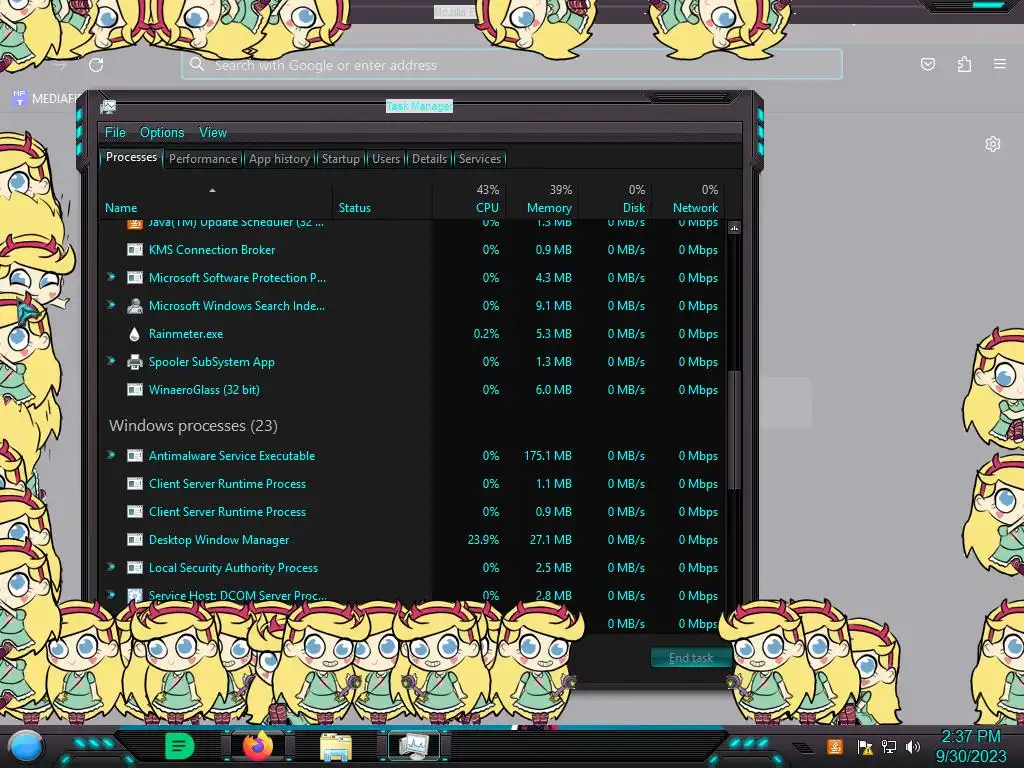Expand Microsoft Windows Search Indexer row

click(111, 305)
